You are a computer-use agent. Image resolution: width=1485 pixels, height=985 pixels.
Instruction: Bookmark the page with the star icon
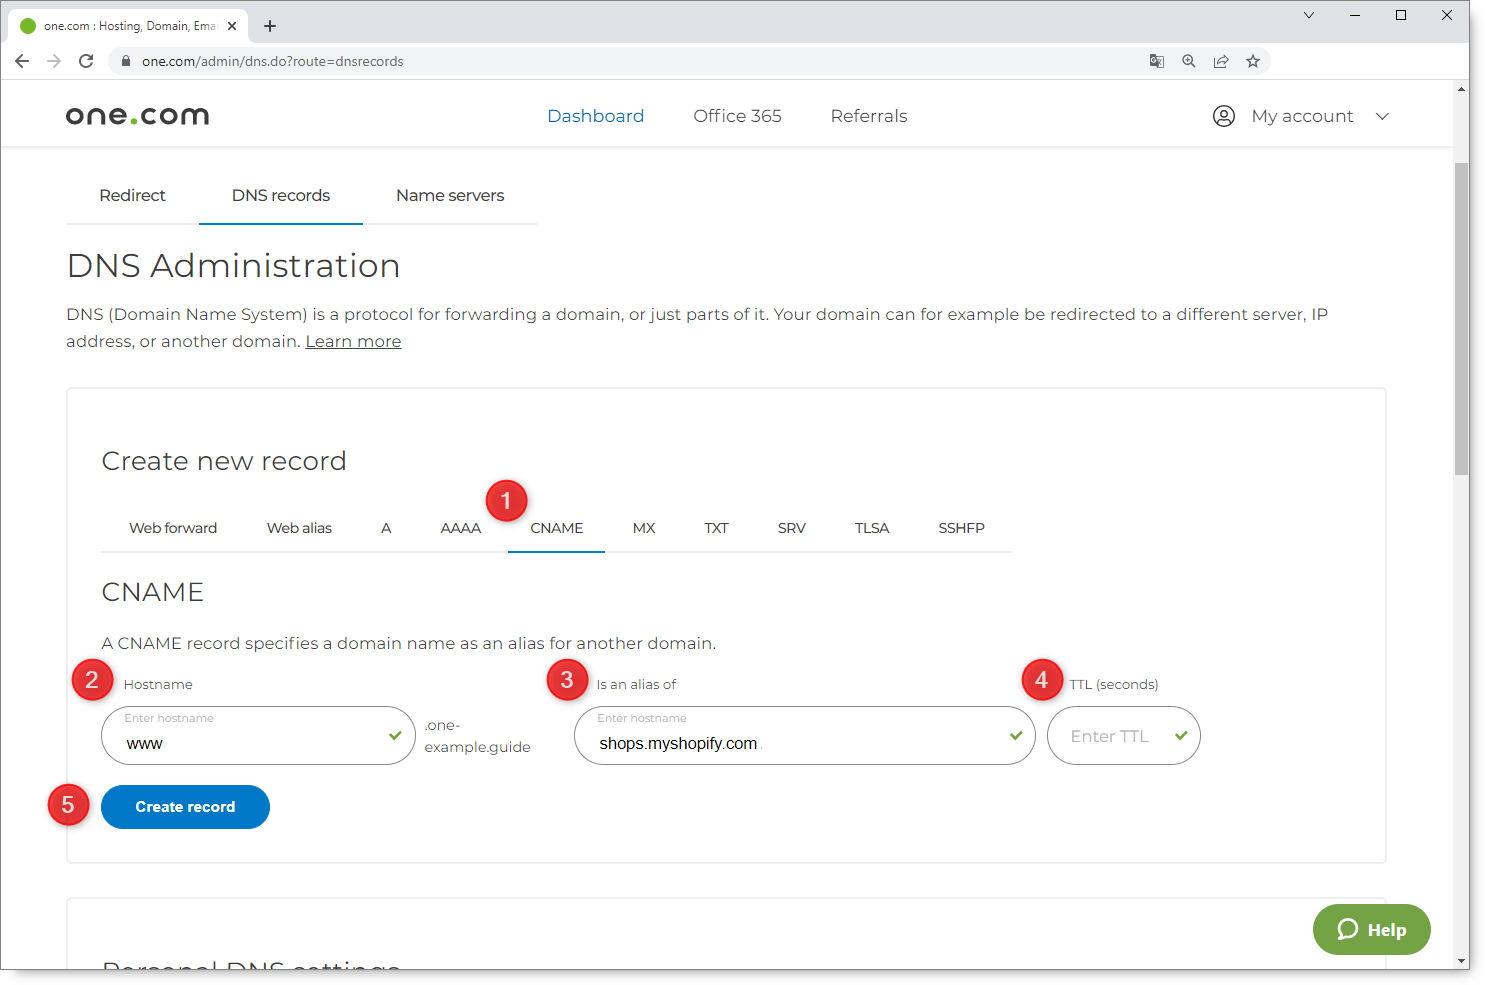(x=1253, y=61)
